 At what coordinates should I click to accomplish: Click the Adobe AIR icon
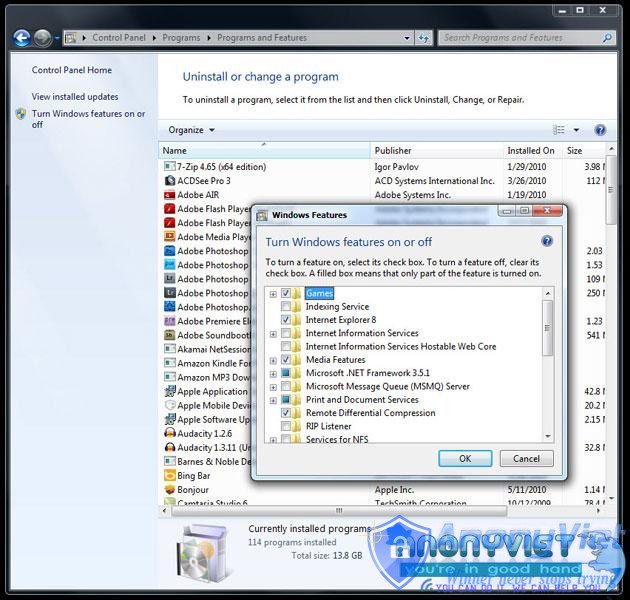pyautogui.click(x=170, y=195)
